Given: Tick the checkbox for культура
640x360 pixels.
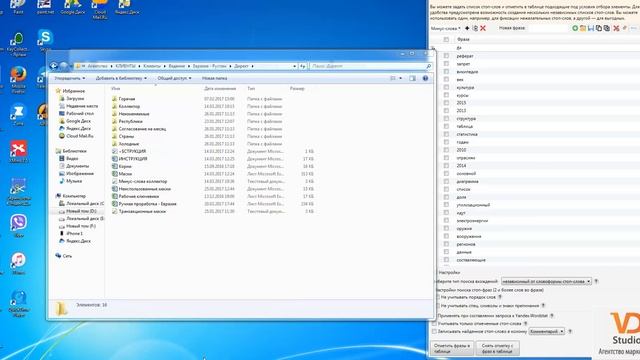Looking at the screenshot, I should pyautogui.click(x=446, y=87).
